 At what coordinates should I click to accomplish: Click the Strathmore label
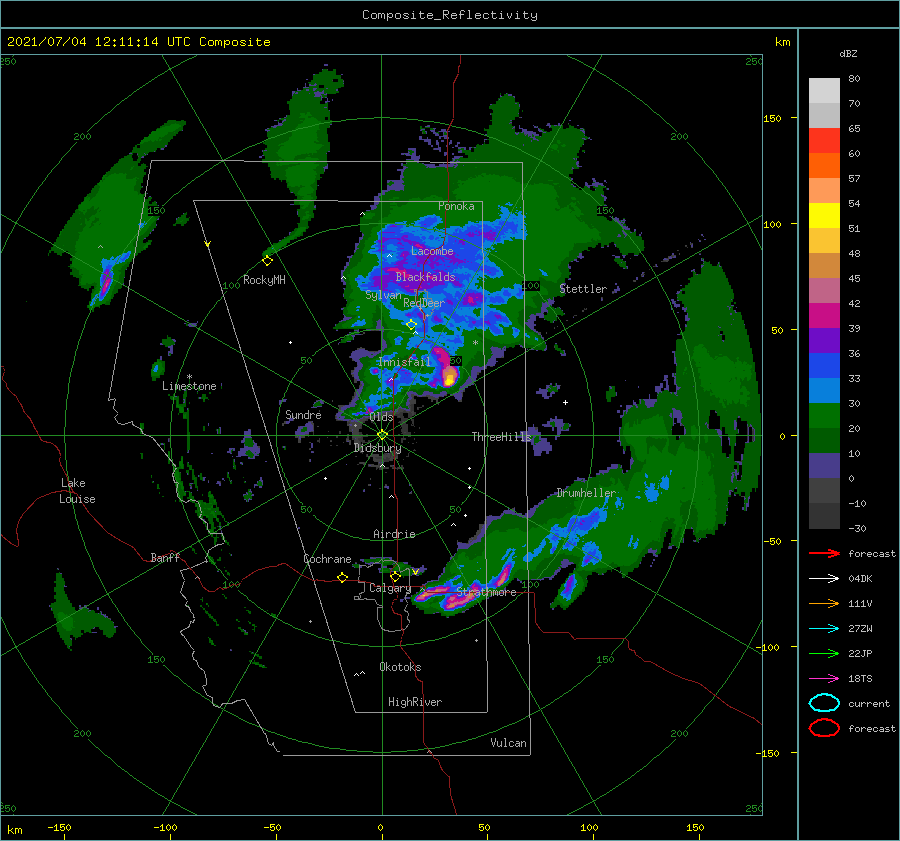coord(486,592)
